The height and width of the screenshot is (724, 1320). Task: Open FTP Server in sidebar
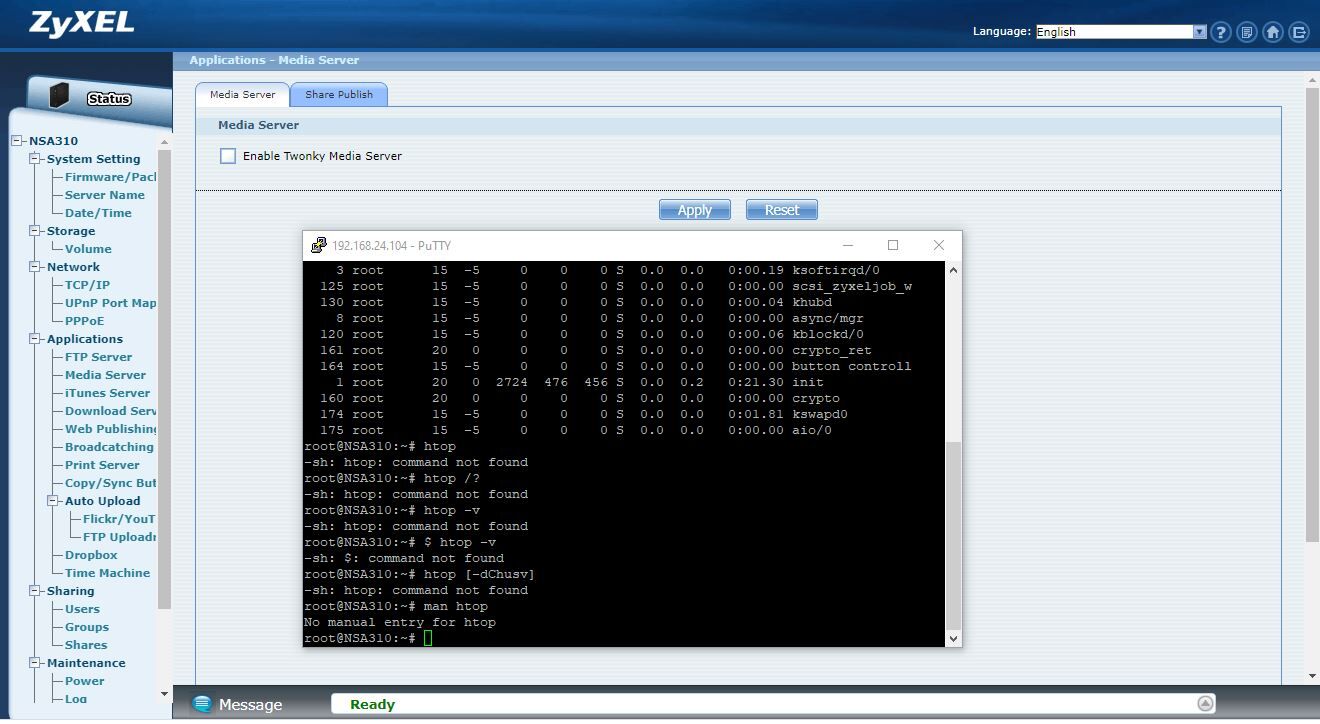coord(98,357)
